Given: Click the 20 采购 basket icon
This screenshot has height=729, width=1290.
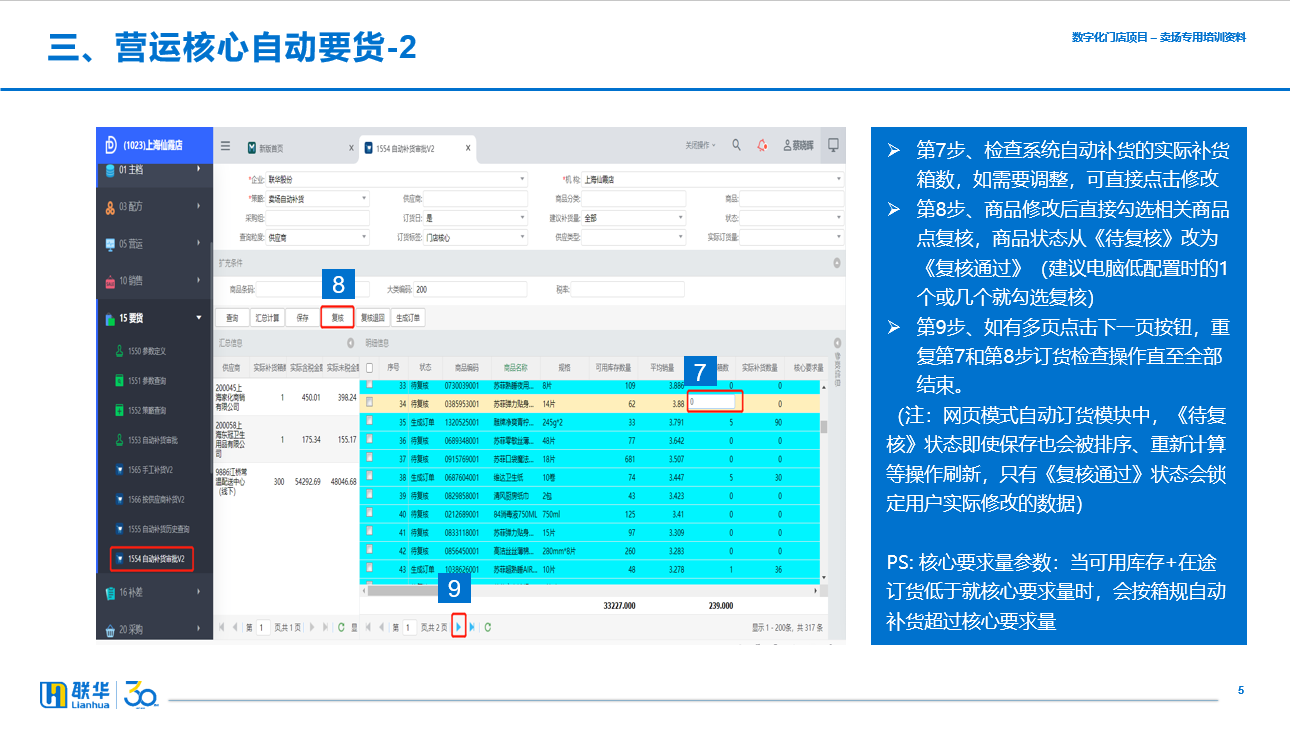Looking at the screenshot, I should point(110,630).
